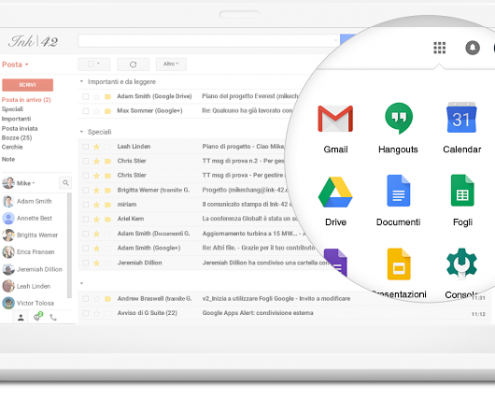The height and width of the screenshot is (400, 495).
Task: Collapse the Importanti e da leggere section
Action: [x=82, y=81]
